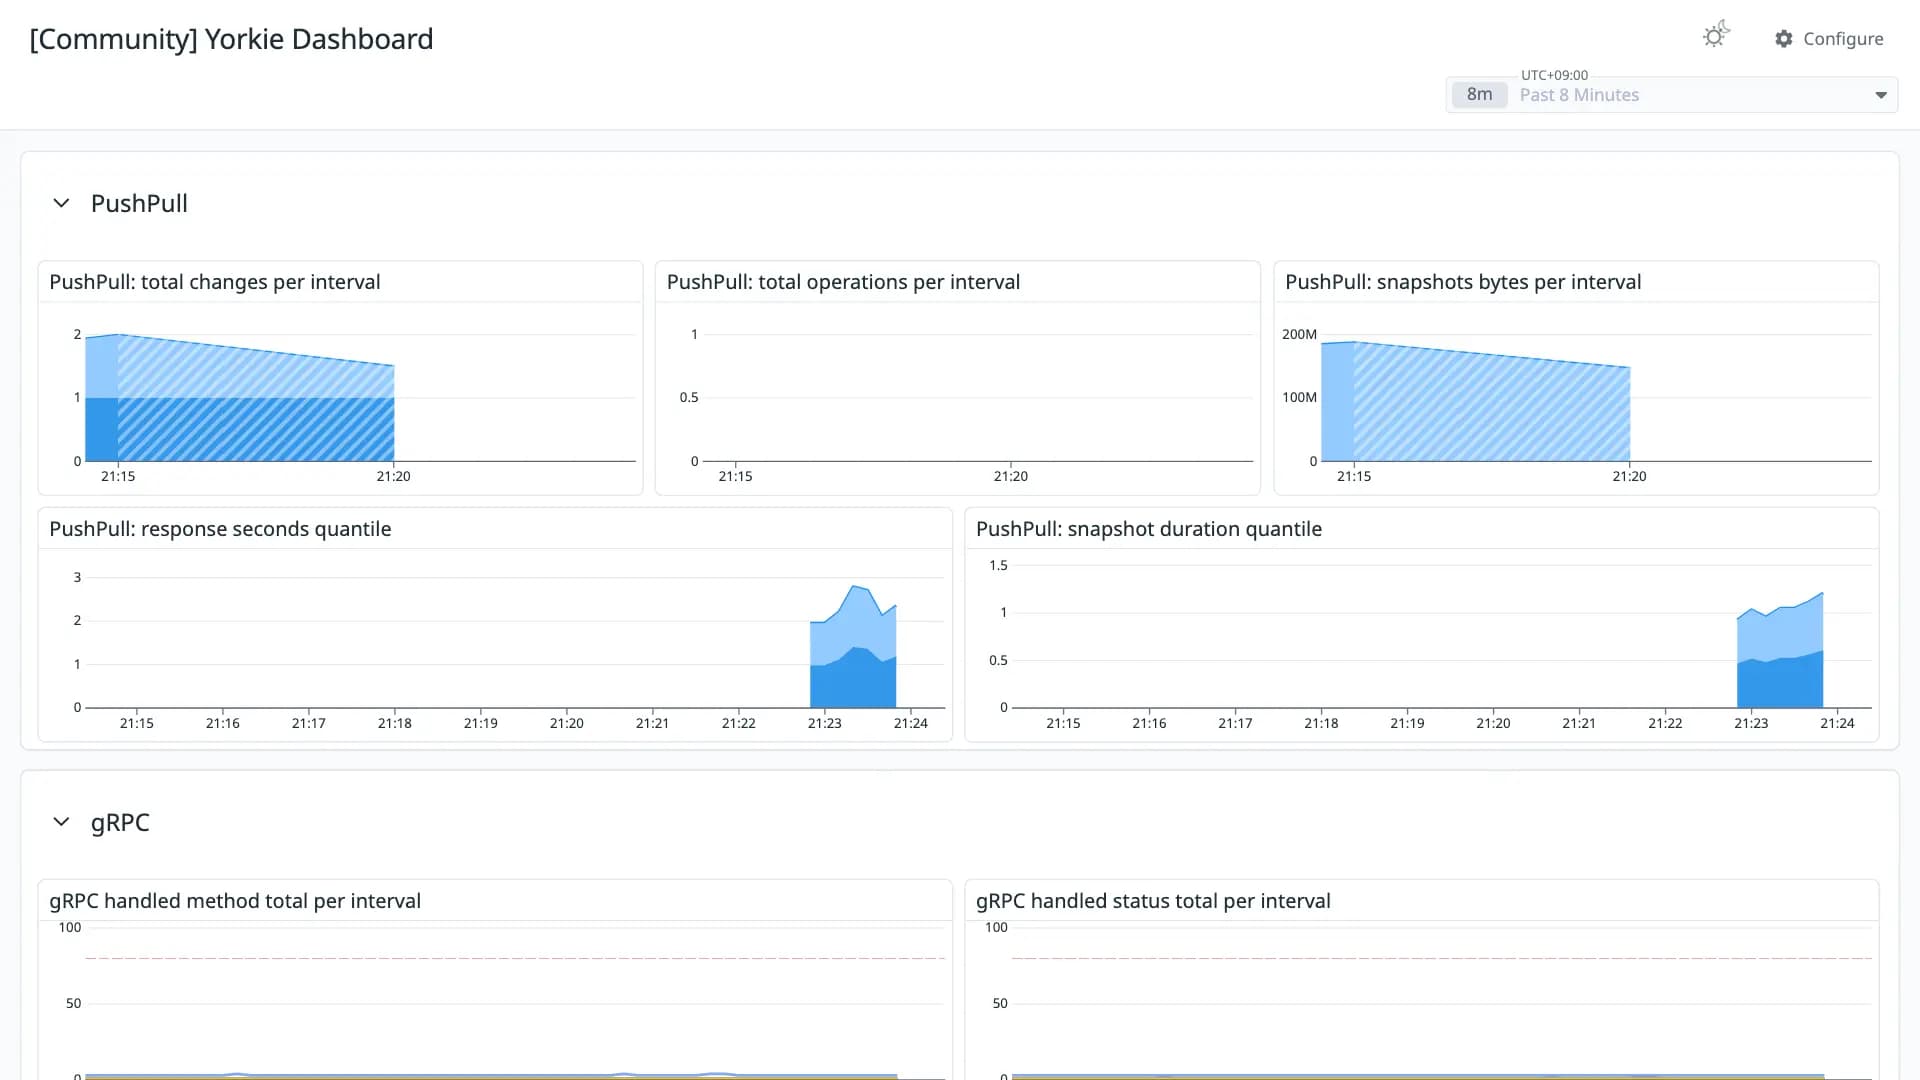Collapse the PushPull section chevron
Screen dimensions: 1920x1080
click(61, 203)
